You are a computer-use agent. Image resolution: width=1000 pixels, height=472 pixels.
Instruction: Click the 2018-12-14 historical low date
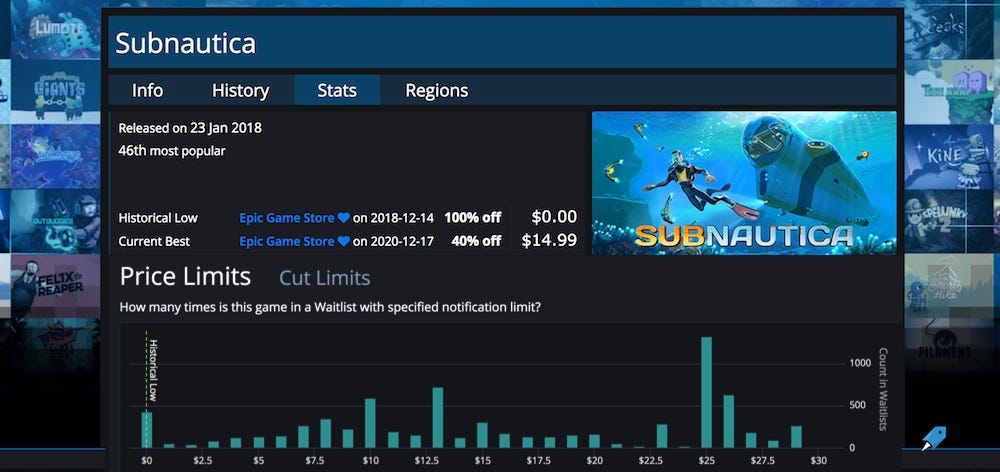402,218
